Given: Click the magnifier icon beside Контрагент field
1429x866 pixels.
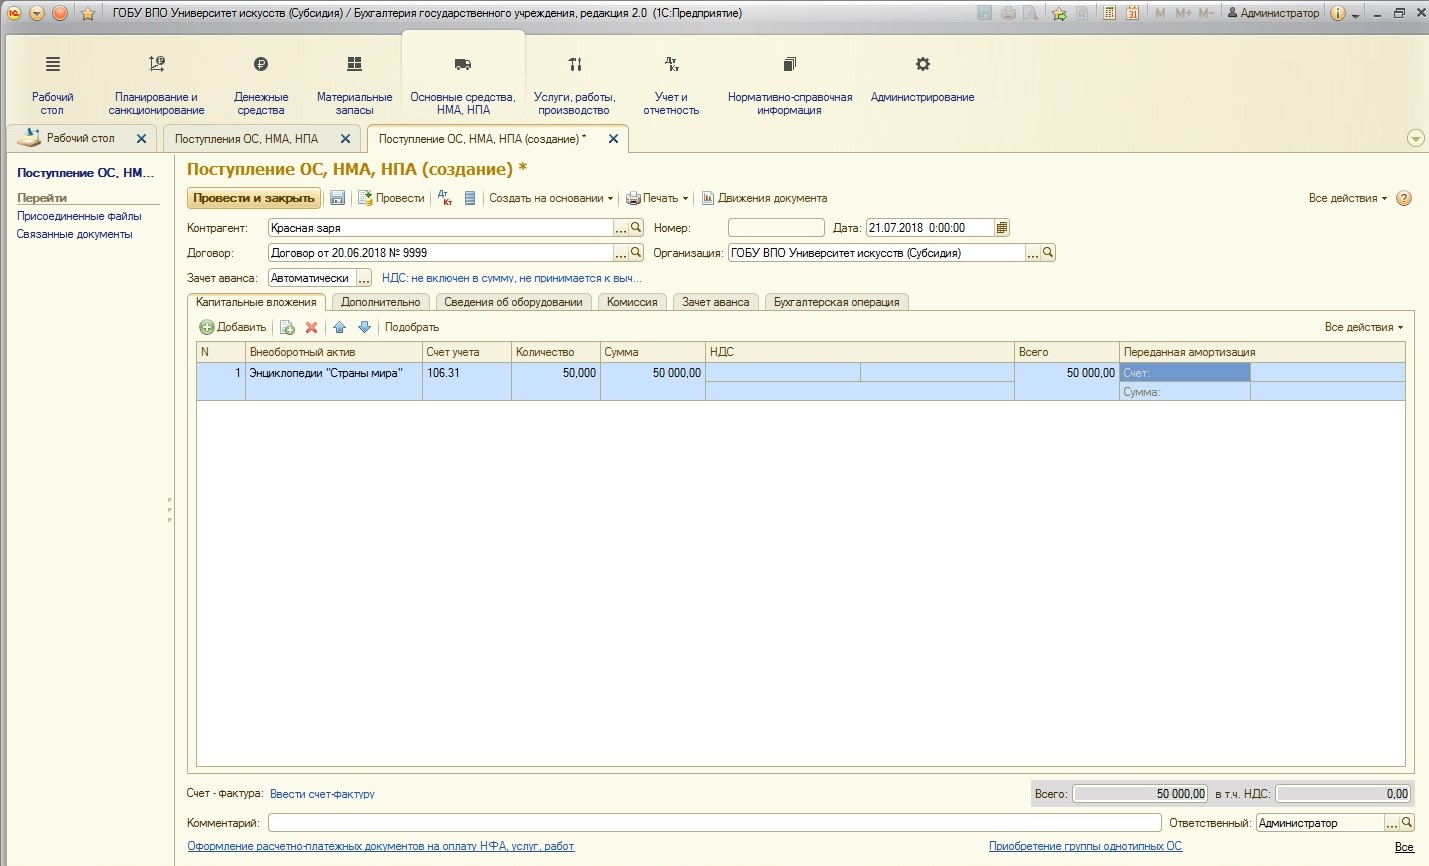Looking at the screenshot, I should [x=636, y=228].
